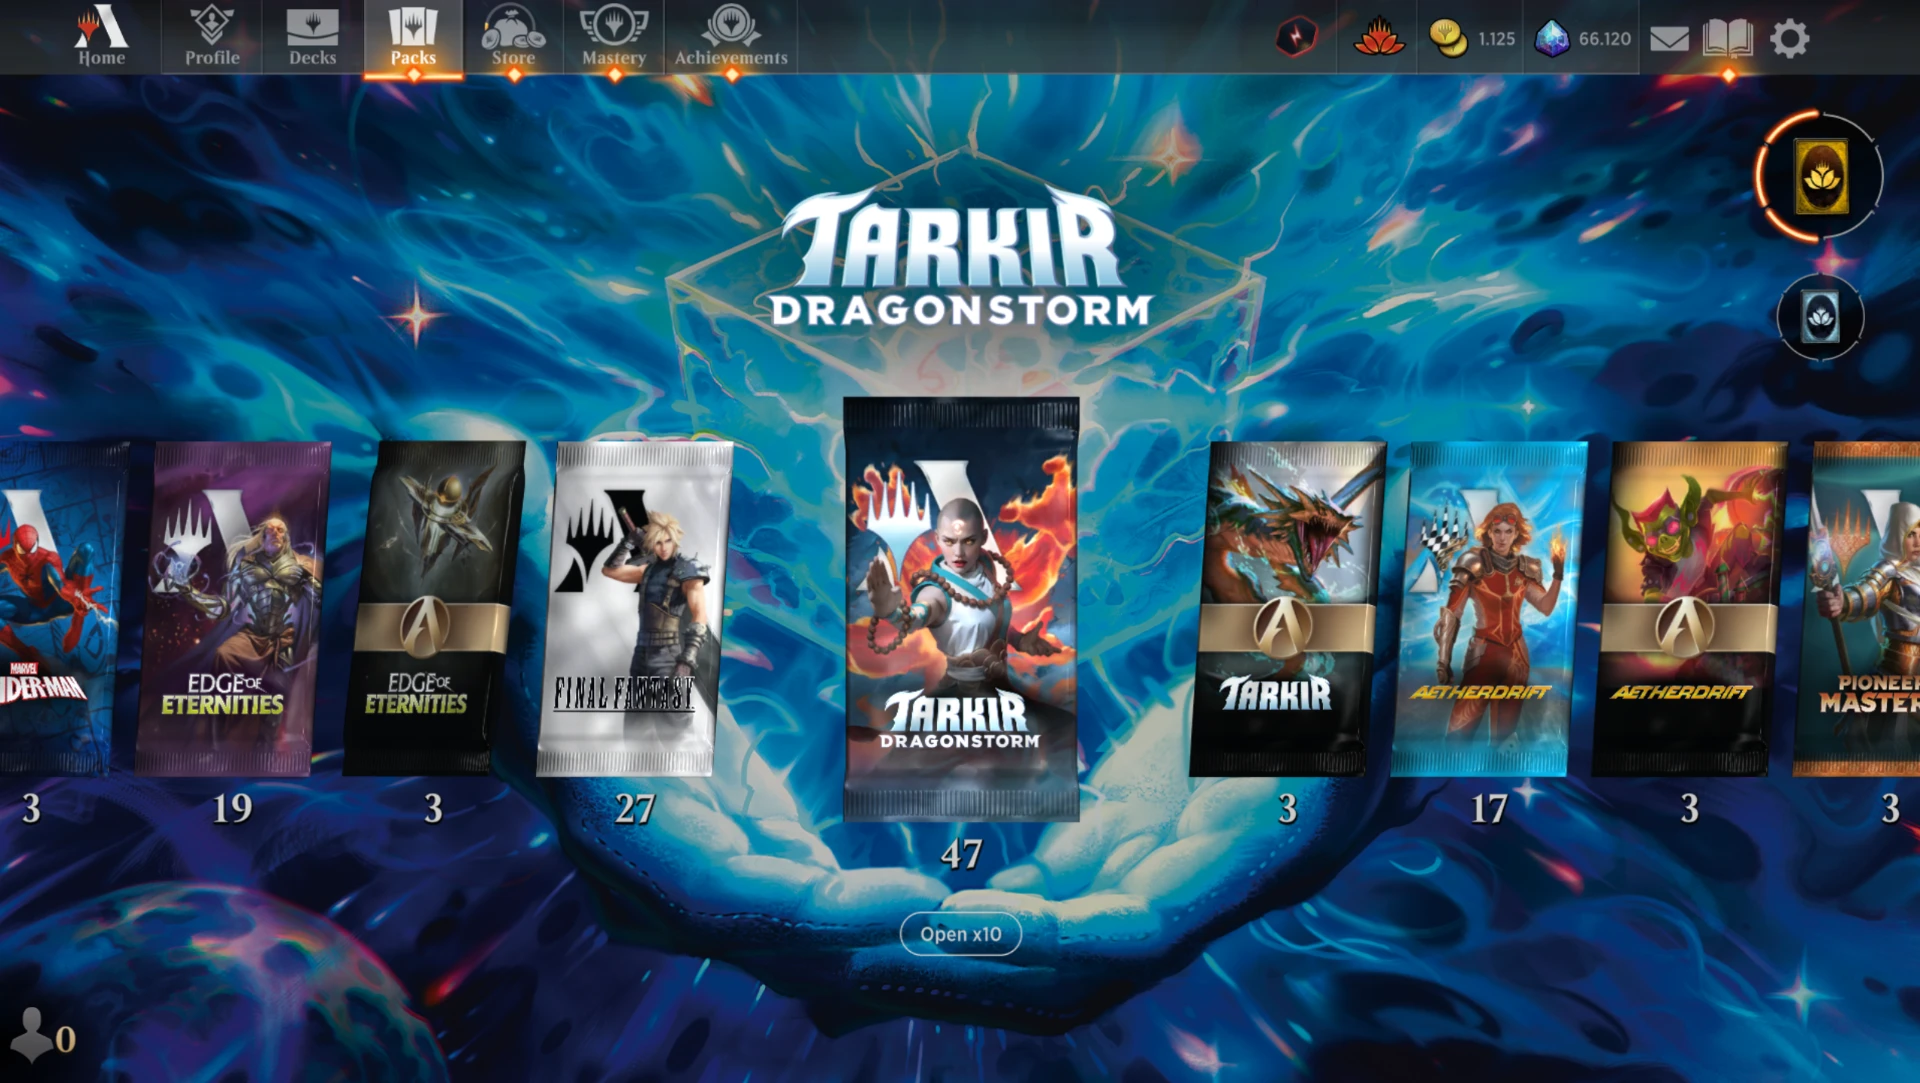Select the blue Aetherdrift pack

(1488, 609)
